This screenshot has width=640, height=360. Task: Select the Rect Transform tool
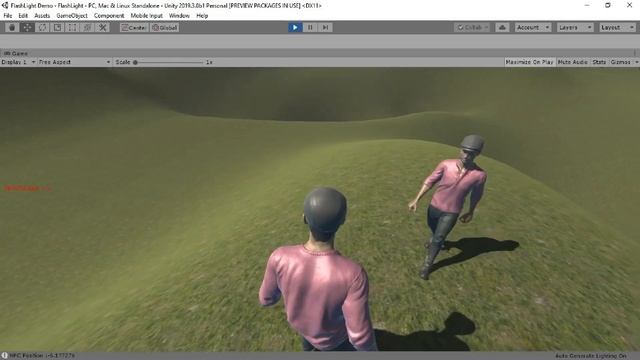click(x=72, y=27)
